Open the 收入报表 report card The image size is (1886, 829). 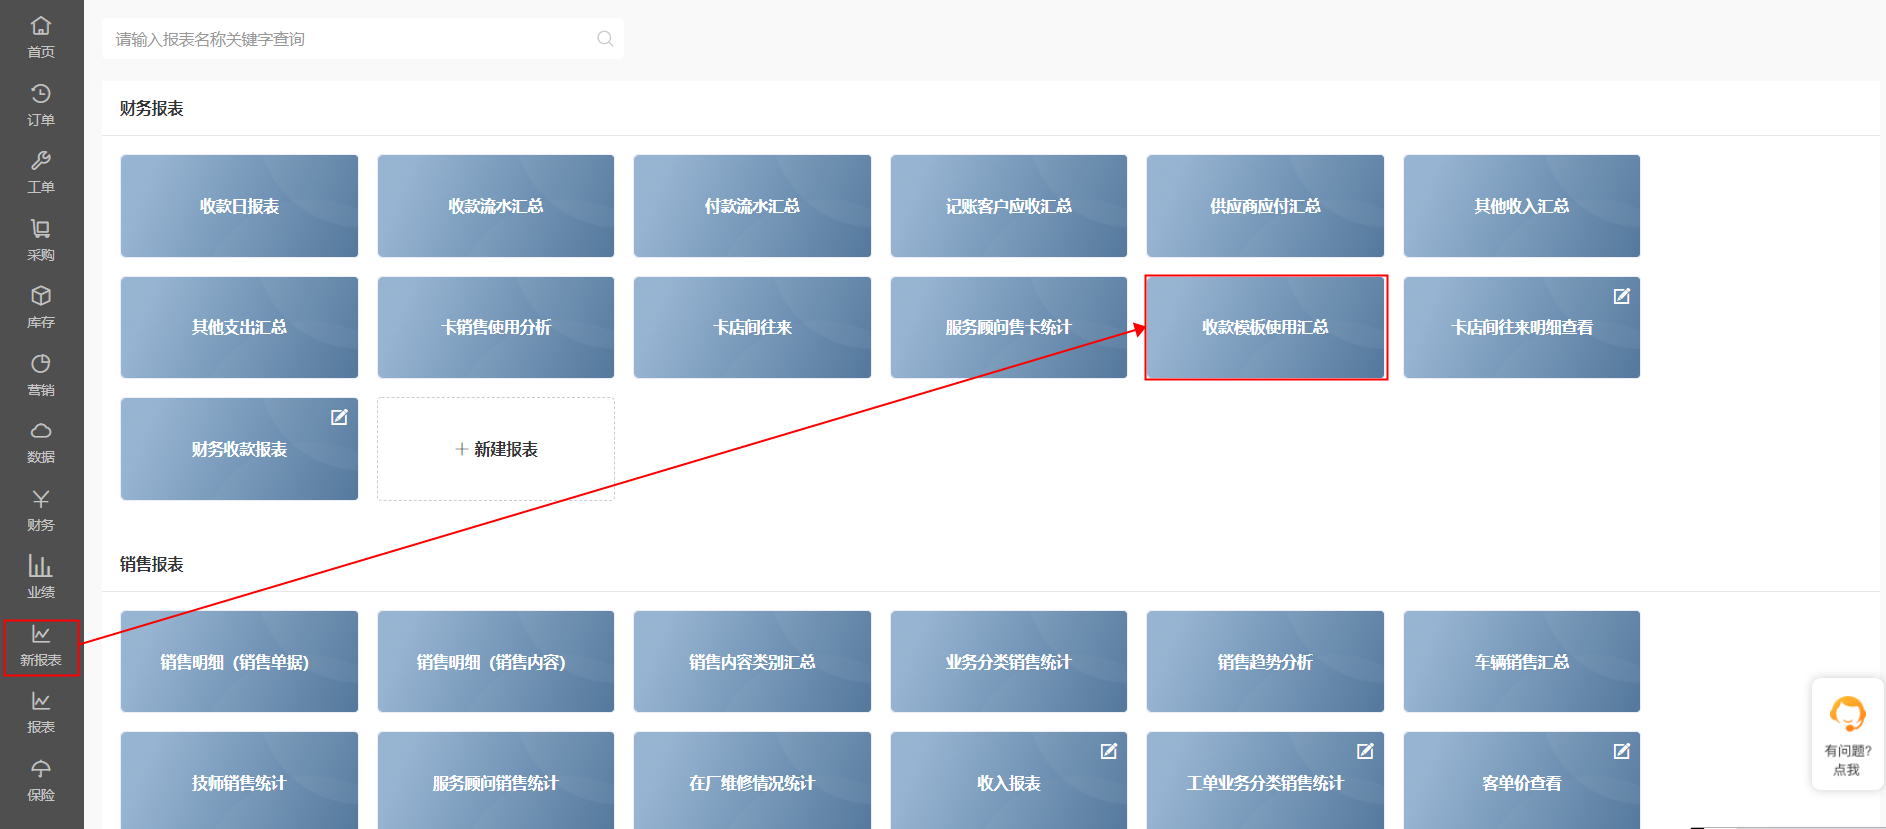pos(1009,781)
